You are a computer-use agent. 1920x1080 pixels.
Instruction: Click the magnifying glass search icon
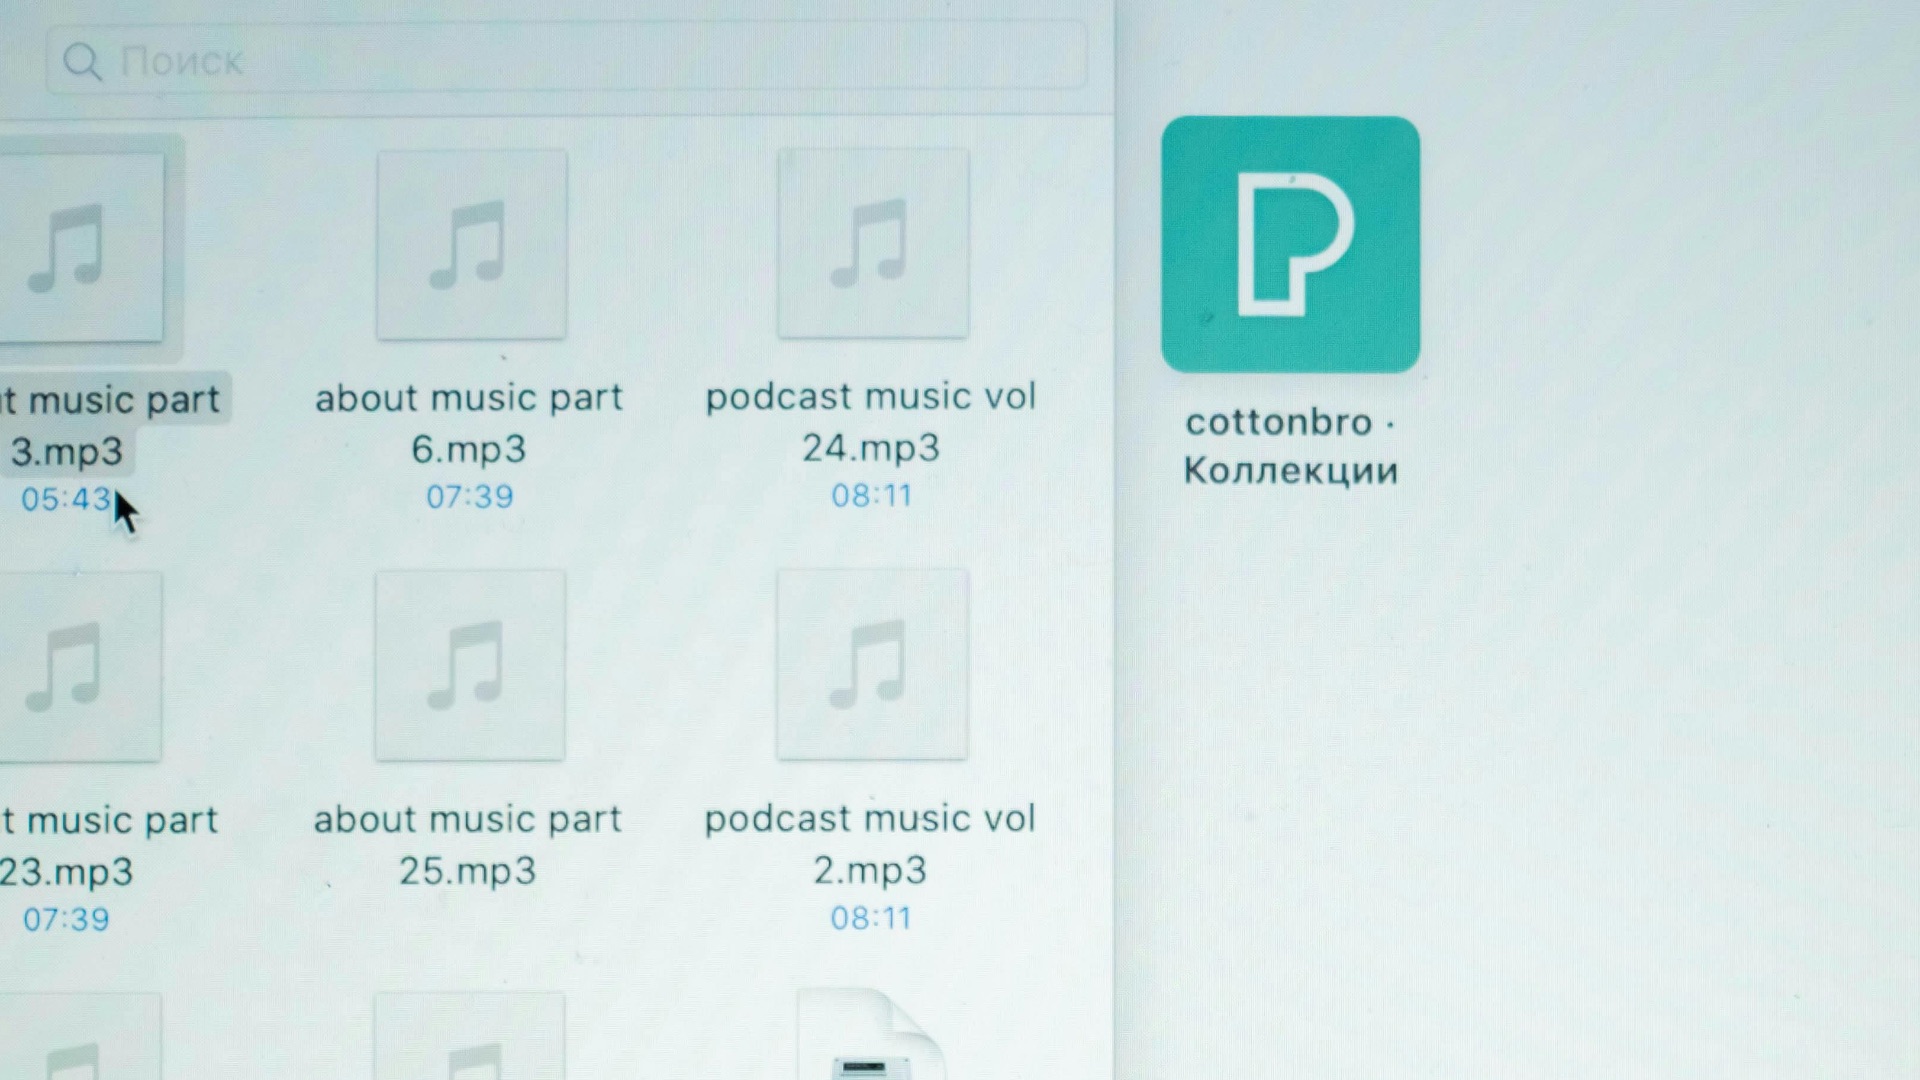[83, 62]
